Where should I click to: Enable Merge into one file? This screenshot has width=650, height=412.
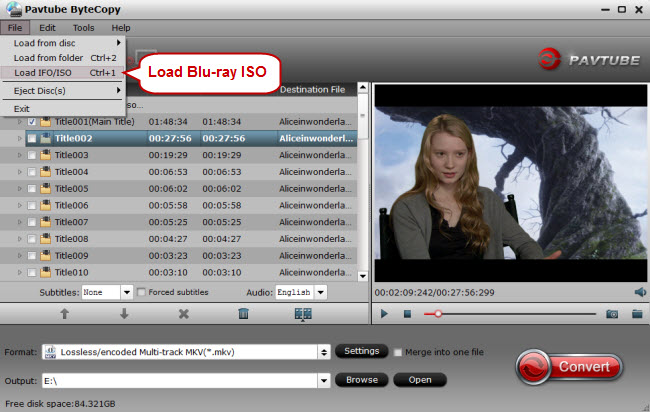(398, 352)
